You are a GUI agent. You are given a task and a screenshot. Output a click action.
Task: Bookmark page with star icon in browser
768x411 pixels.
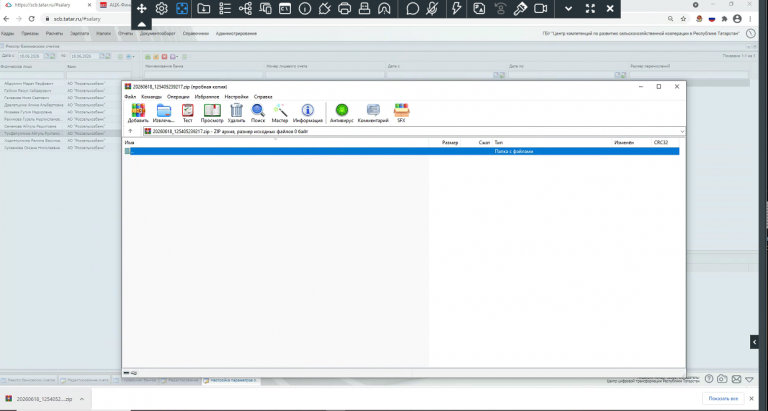683,19
